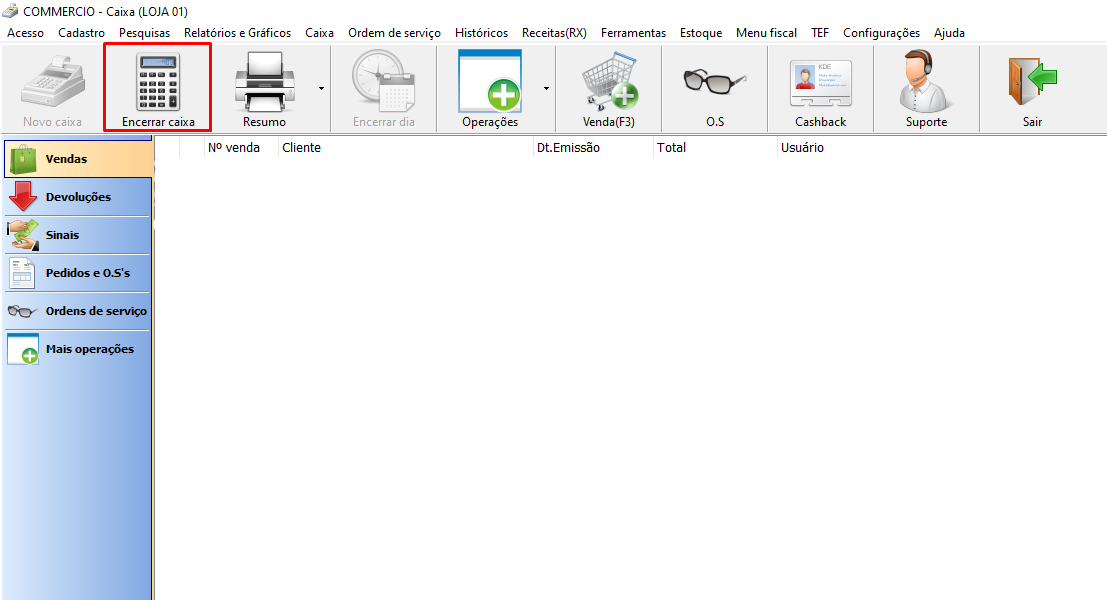Contact Suporte headset agent icon
This screenshot has width=1107, height=600.
[926, 81]
